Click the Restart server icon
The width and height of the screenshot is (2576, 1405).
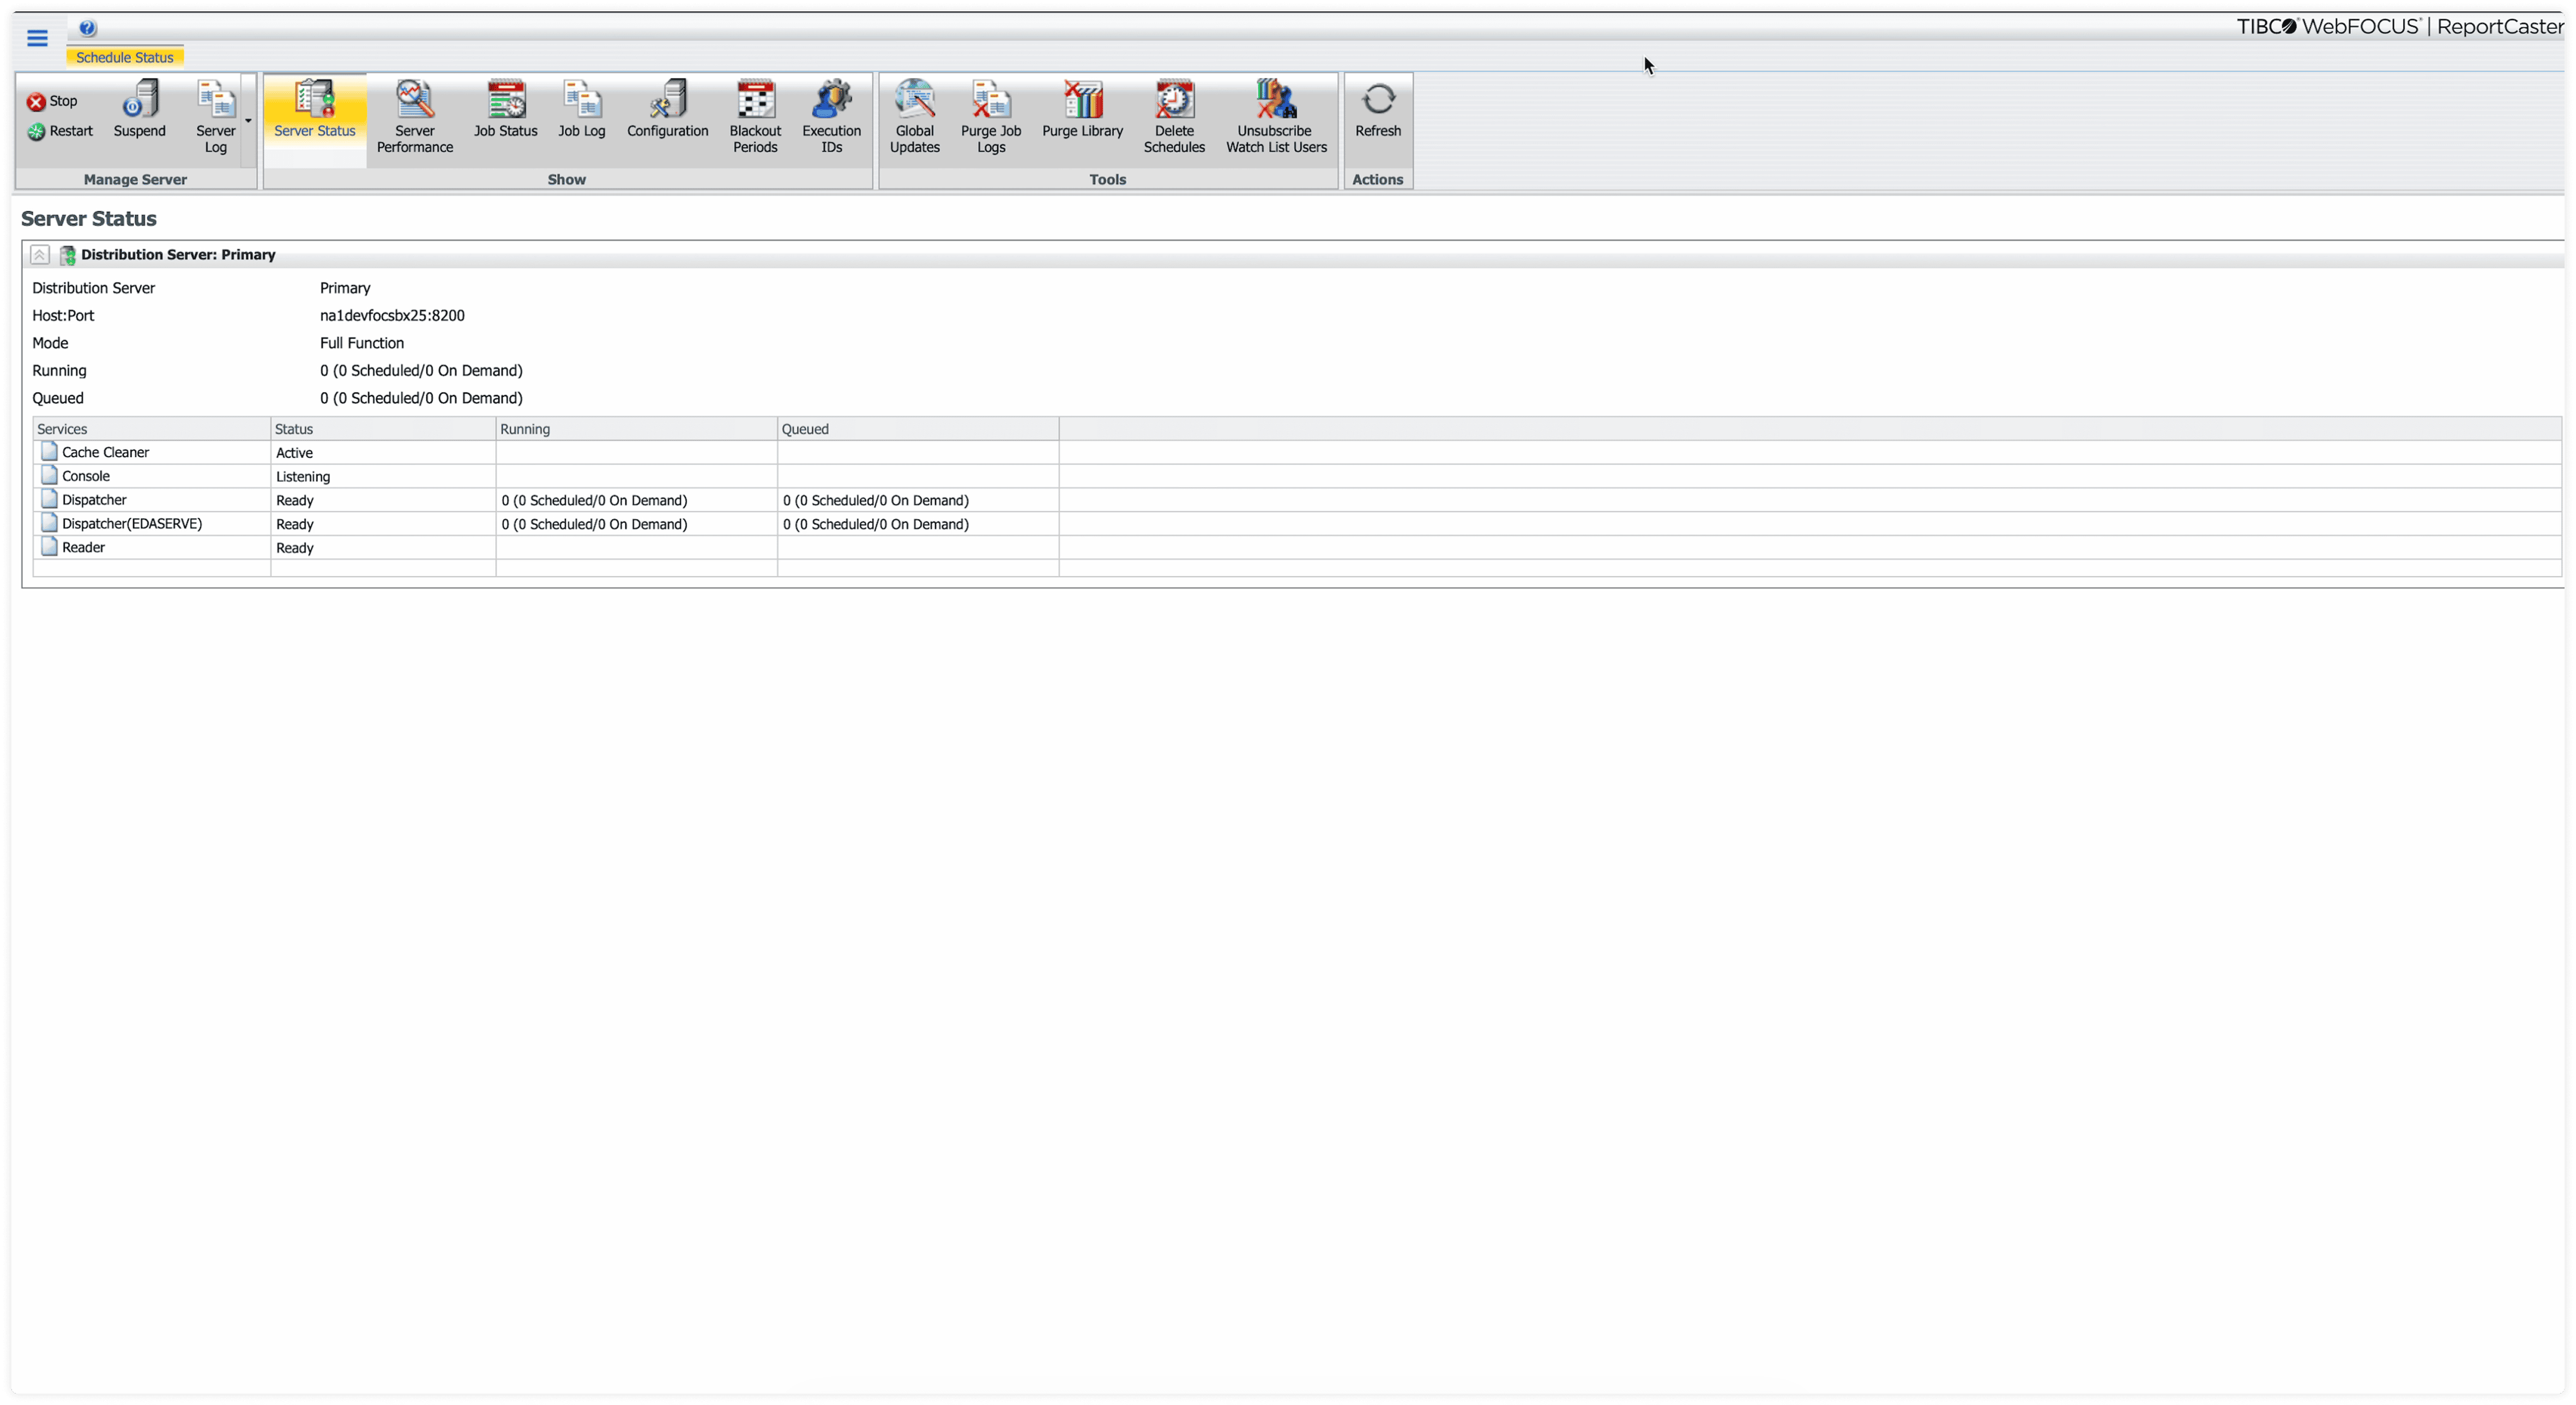tap(36, 131)
